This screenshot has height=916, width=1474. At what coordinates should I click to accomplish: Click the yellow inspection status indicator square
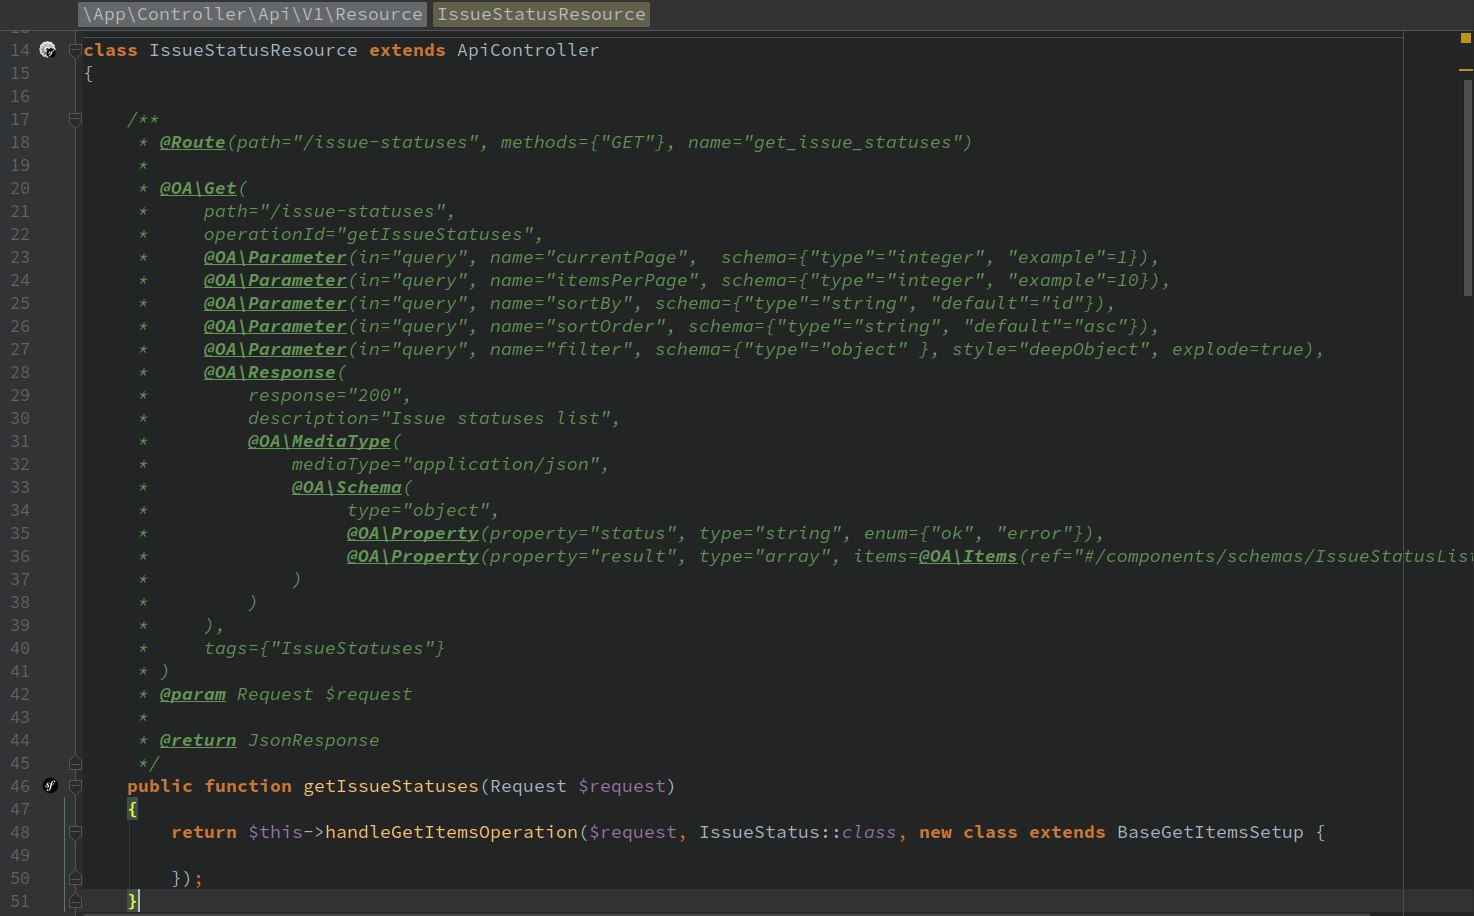[x=1466, y=38]
